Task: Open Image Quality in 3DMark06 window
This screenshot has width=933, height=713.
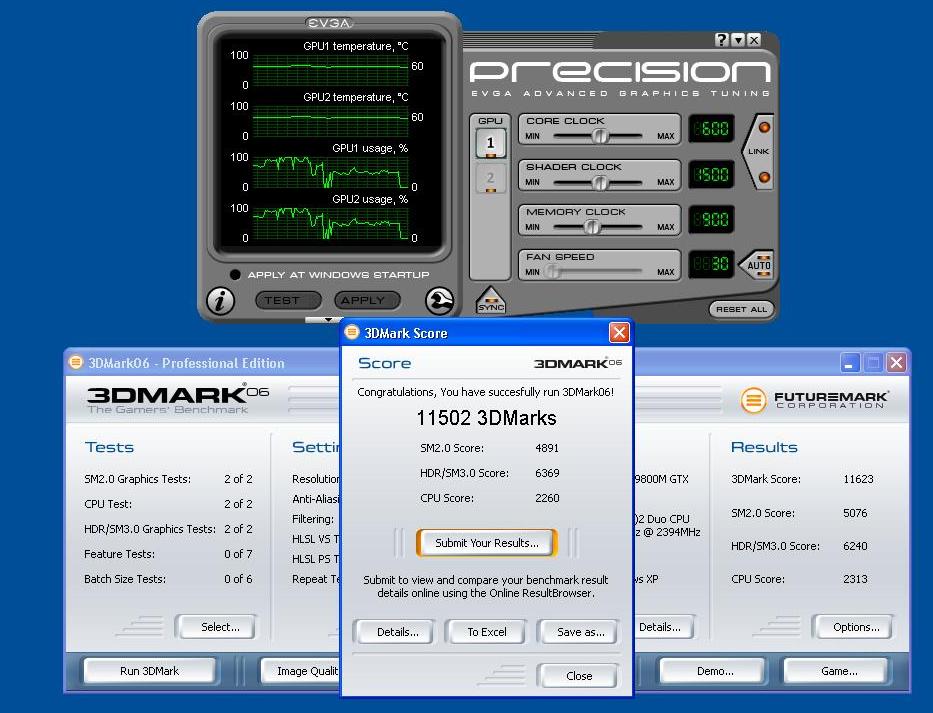Action: [x=301, y=671]
